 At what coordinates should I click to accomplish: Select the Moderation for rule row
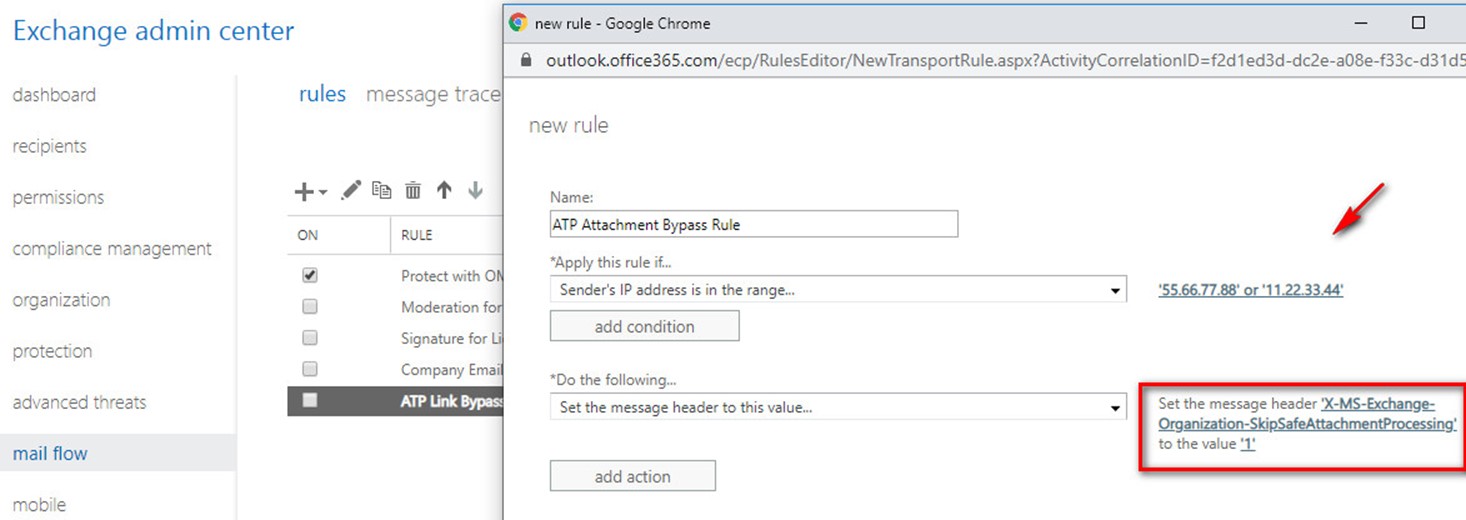coord(395,307)
